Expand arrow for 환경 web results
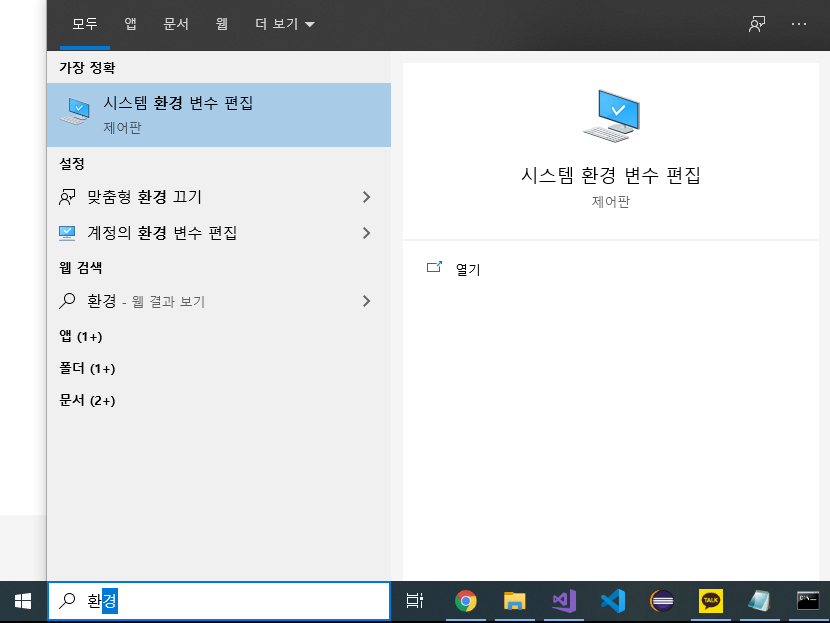Image resolution: width=830 pixels, height=623 pixels. click(x=366, y=301)
